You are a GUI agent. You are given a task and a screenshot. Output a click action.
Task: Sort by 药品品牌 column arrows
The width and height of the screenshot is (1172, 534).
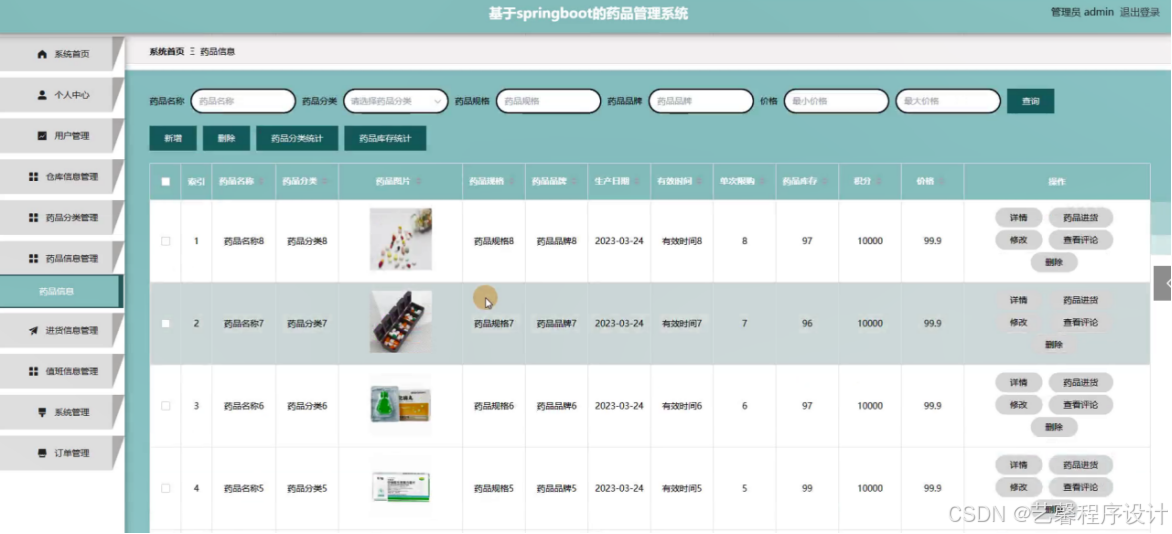(574, 182)
